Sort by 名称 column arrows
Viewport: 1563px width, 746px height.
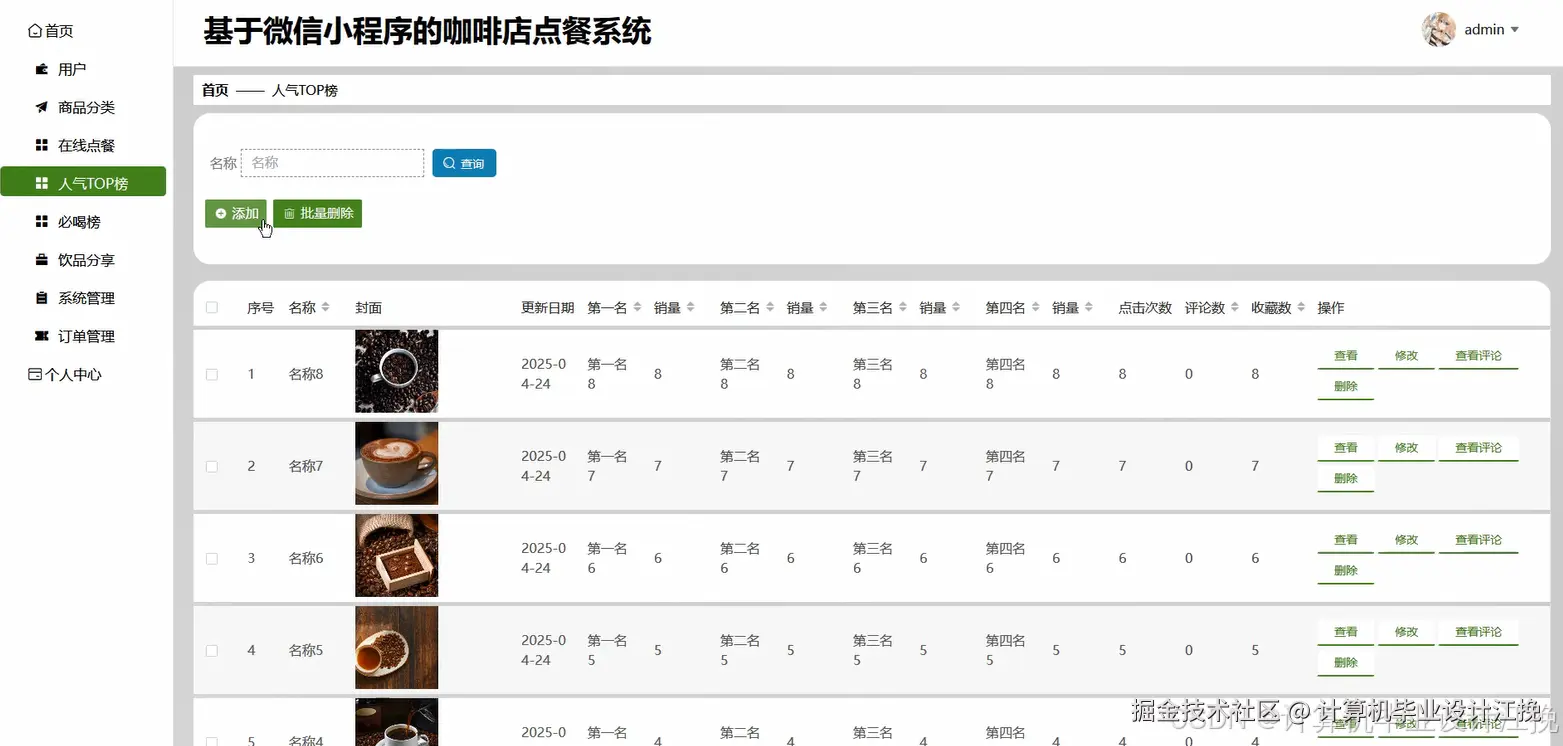(325, 307)
